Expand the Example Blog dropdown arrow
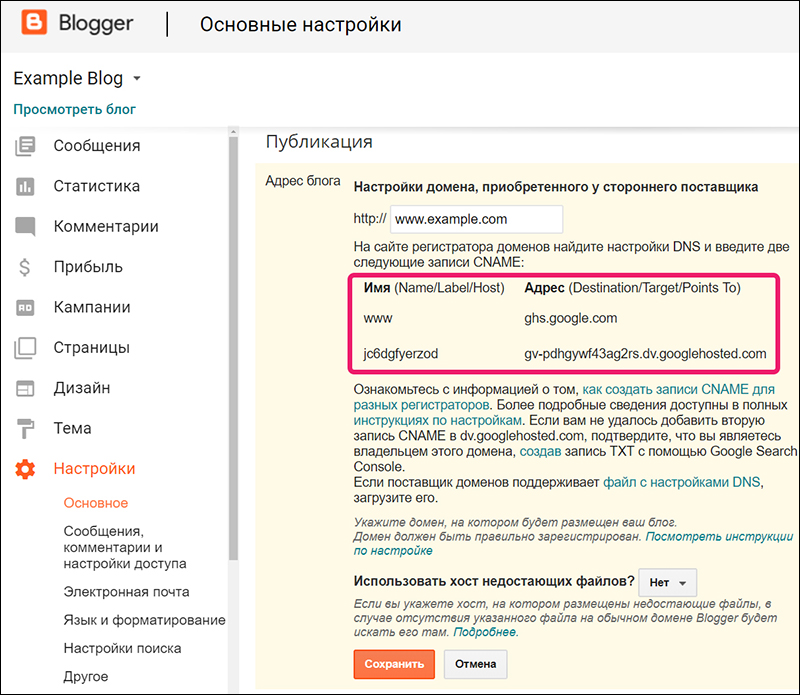The width and height of the screenshot is (800, 695). 137,78
